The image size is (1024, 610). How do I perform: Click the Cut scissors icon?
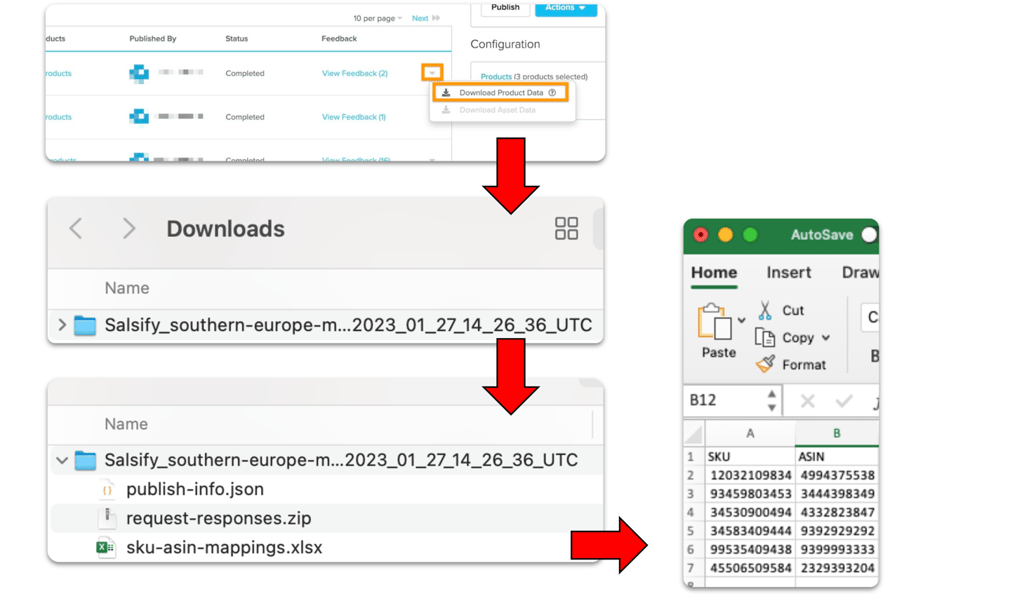(x=765, y=310)
